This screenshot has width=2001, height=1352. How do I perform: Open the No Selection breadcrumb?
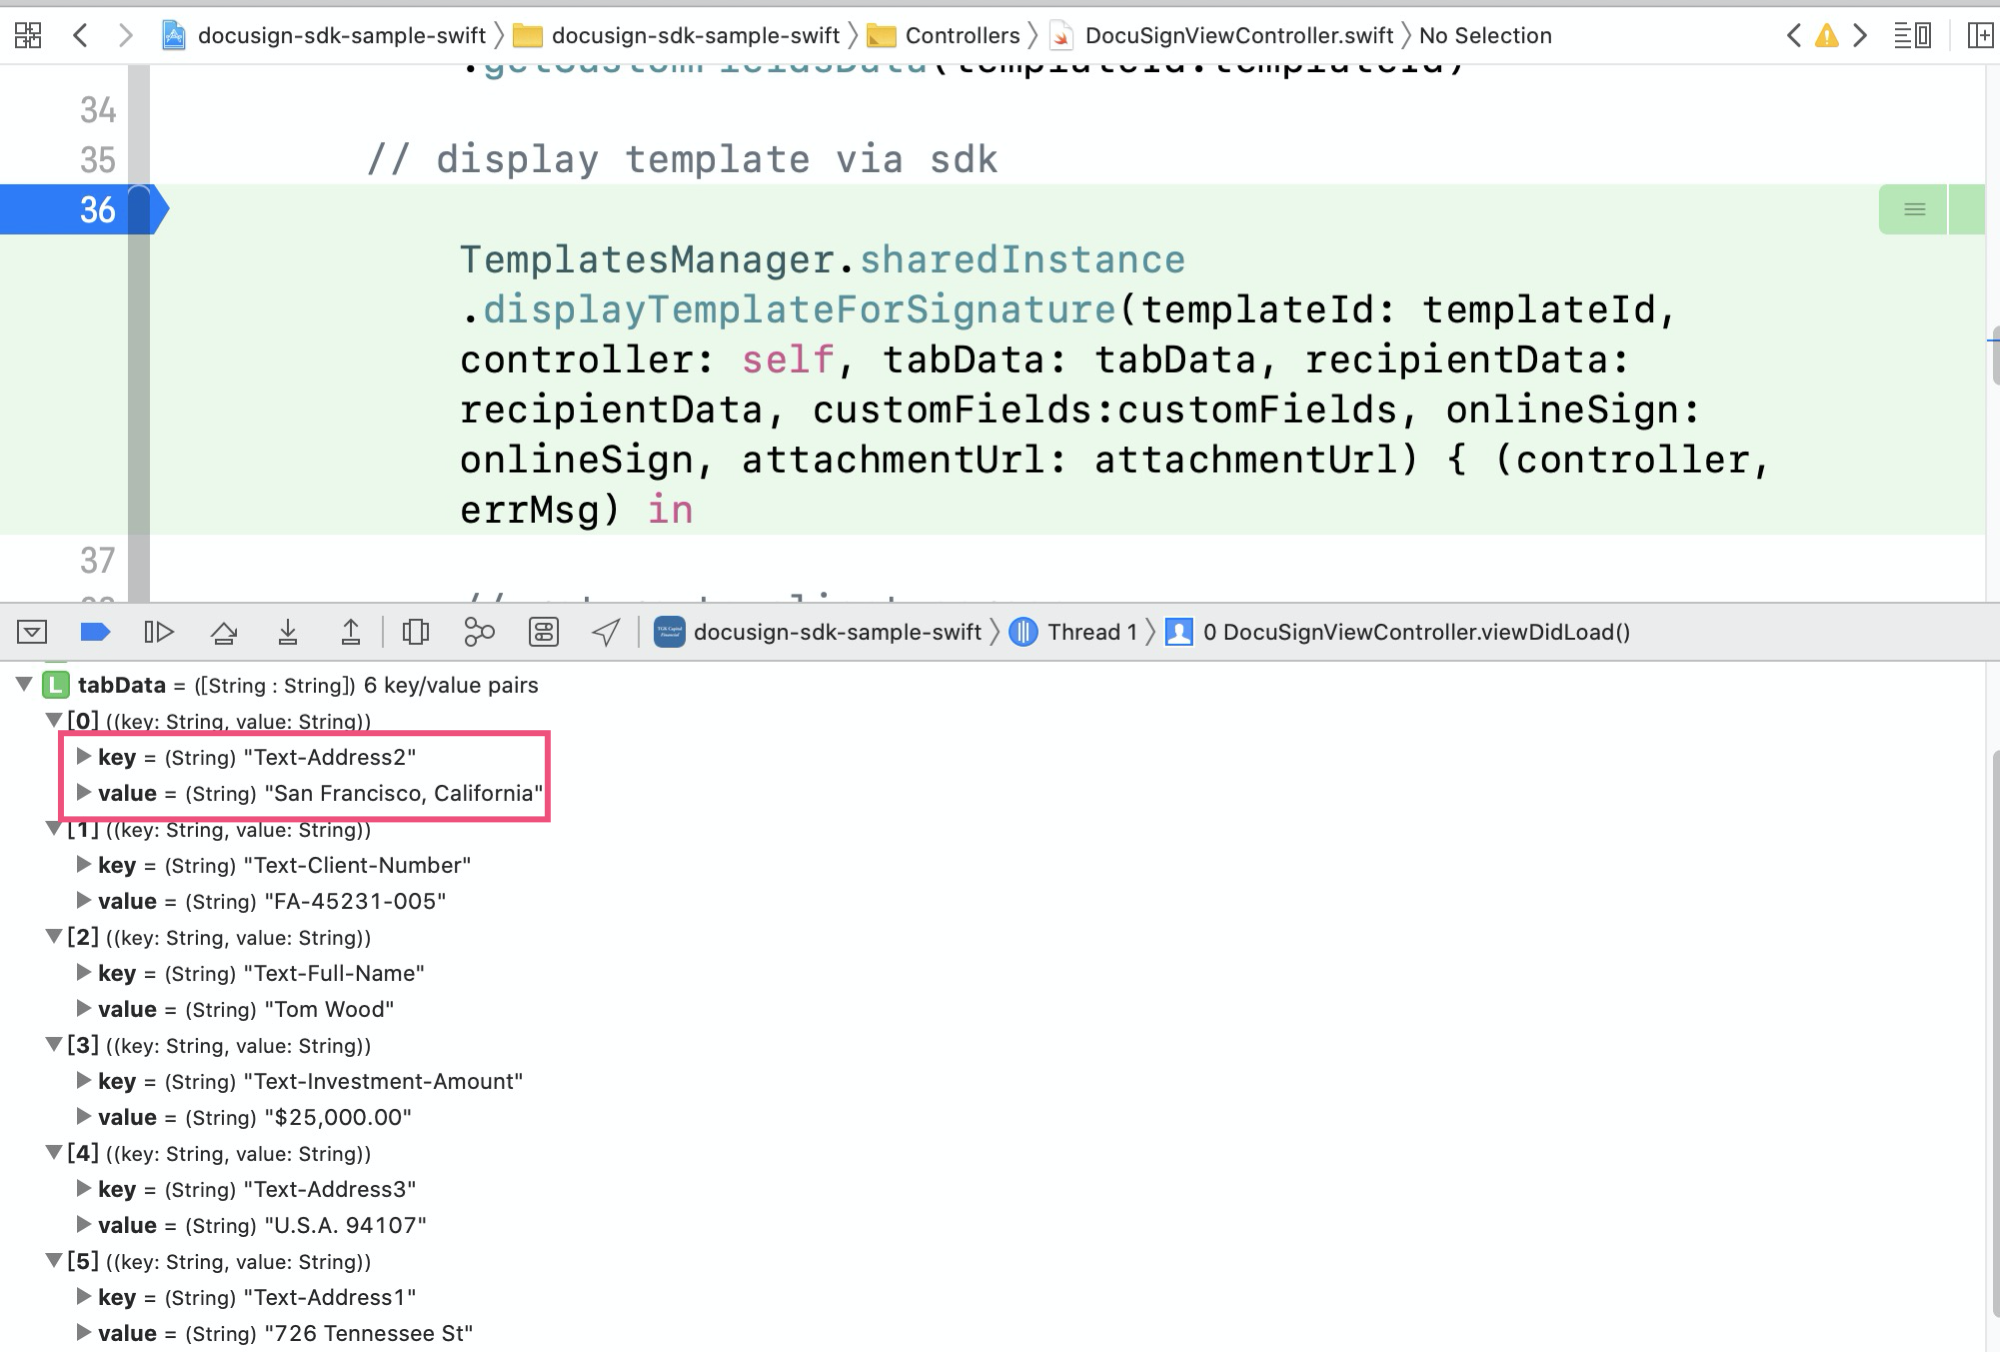click(1486, 36)
